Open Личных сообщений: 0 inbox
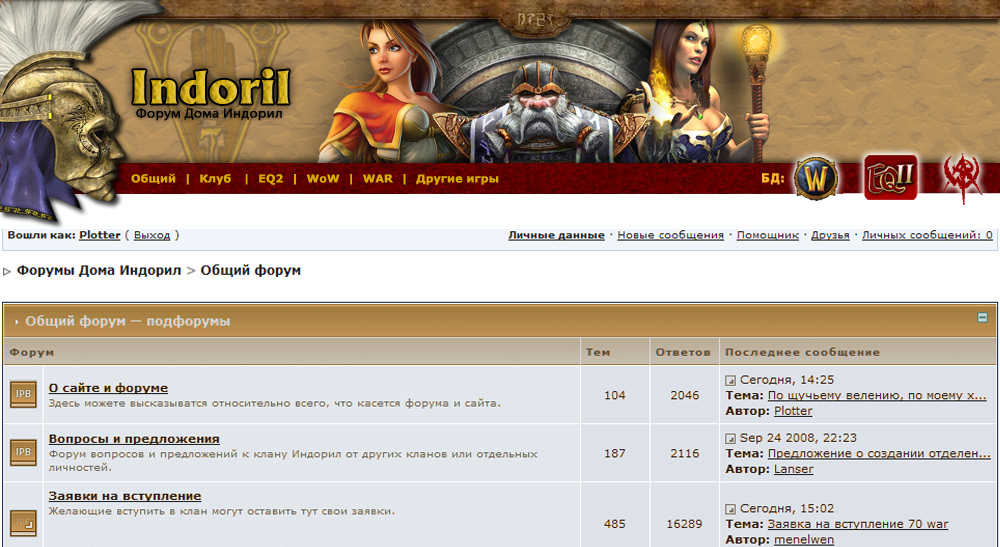 coord(927,235)
